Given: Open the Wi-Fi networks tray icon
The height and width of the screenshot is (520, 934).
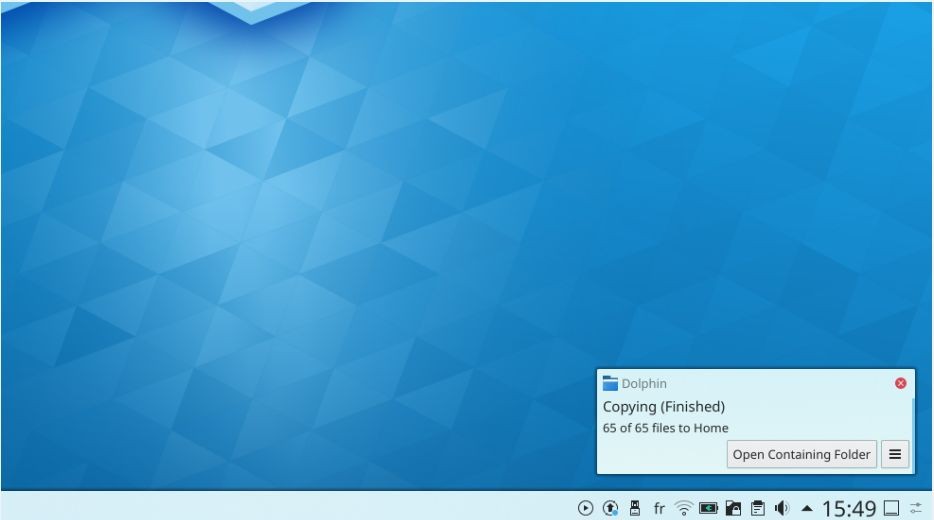Looking at the screenshot, I should coord(684,508).
